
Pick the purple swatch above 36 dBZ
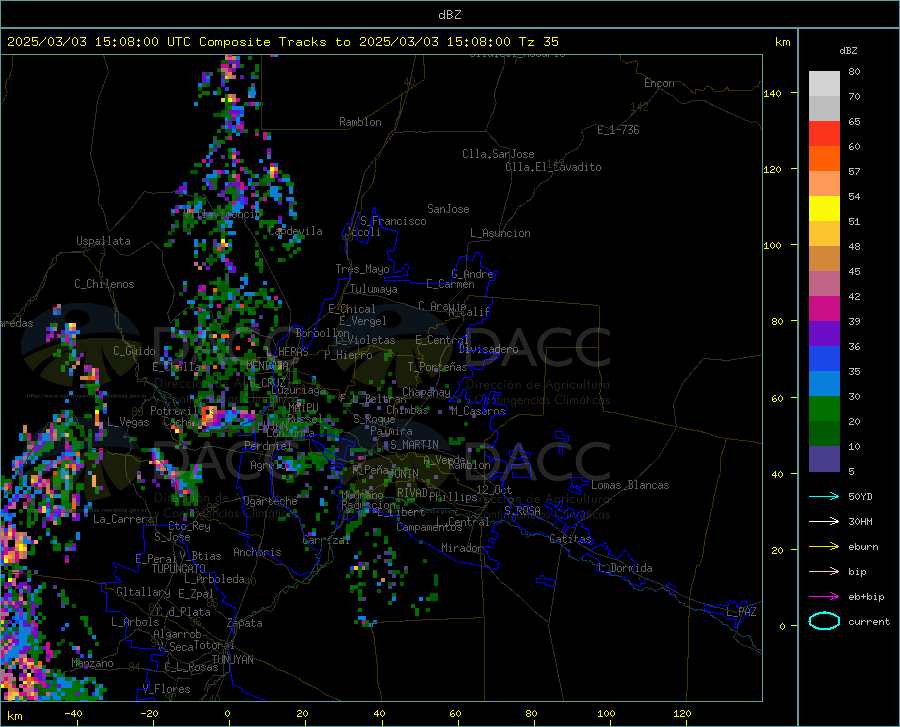coord(824,334)
